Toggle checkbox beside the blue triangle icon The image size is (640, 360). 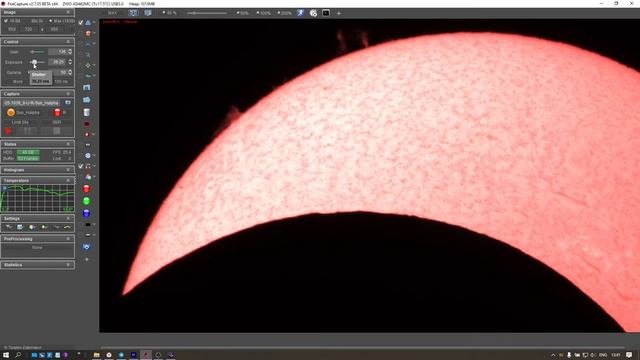point(81,22)
